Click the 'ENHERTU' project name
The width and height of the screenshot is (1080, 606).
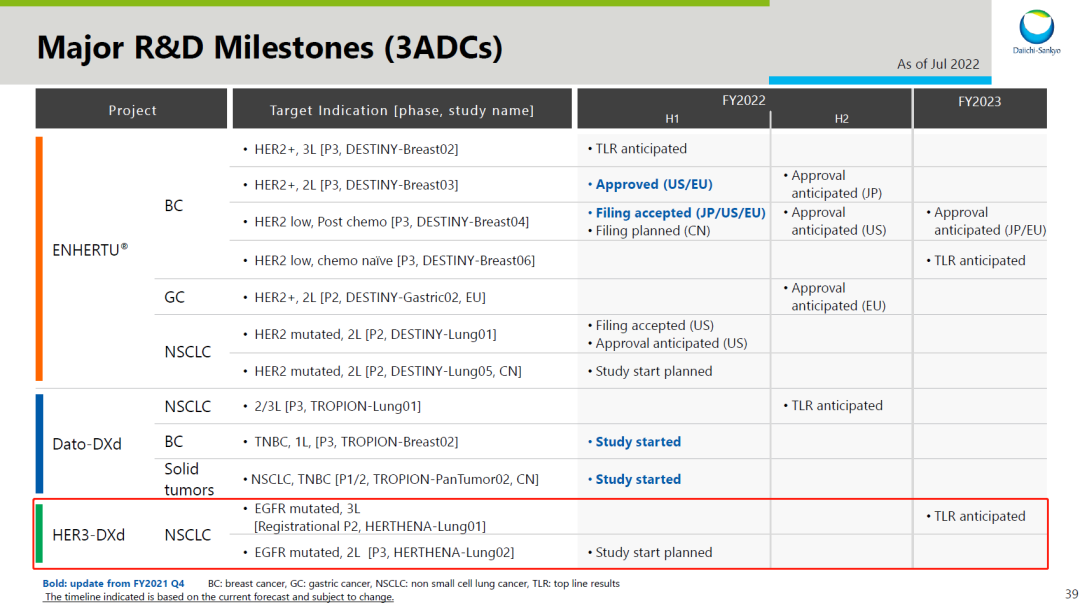[90, 249]
